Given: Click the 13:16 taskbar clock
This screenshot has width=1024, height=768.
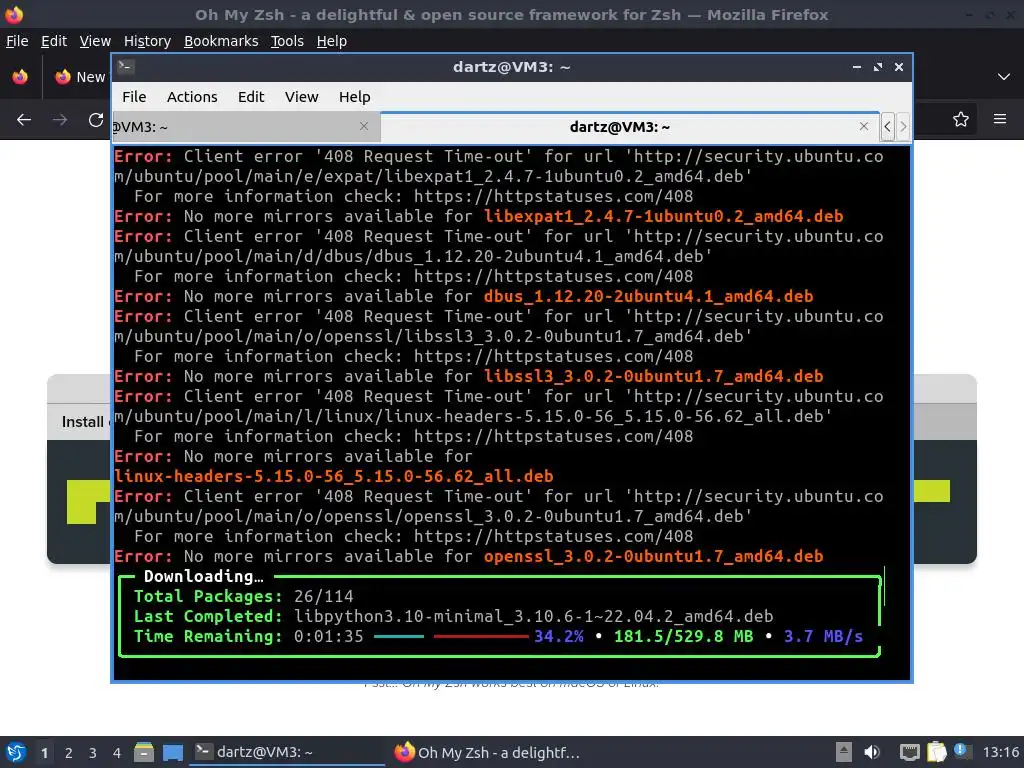Looking at the screenshot, I should [1000, 752].
